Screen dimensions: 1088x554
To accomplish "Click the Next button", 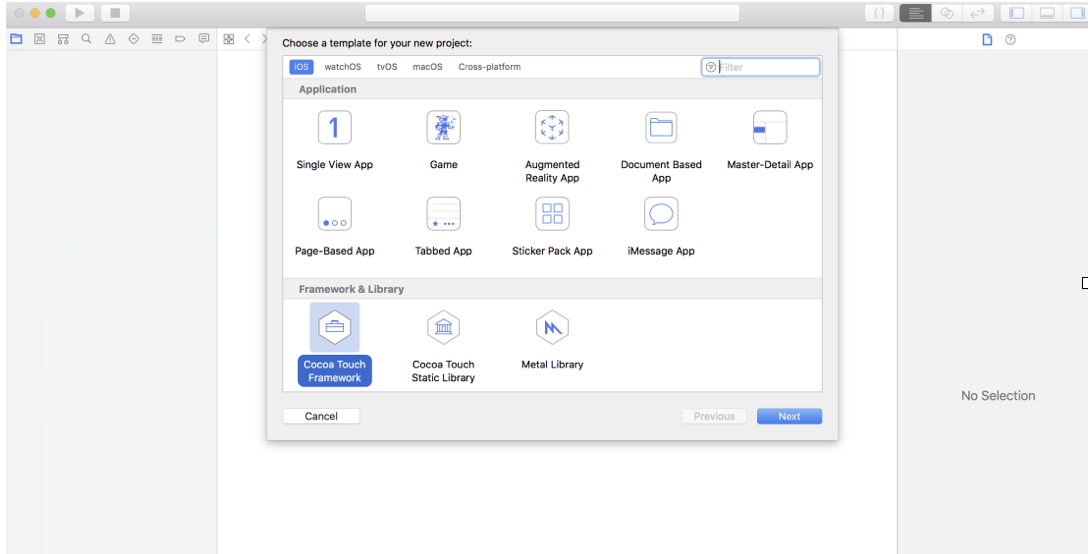I will 790,416.
